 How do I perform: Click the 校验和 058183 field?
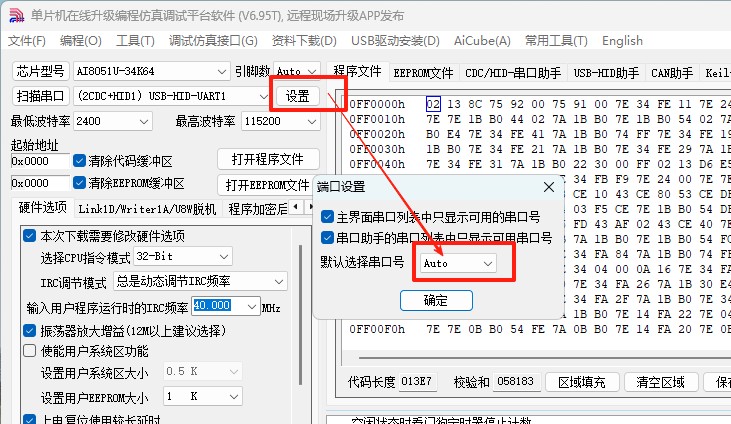[x=516, y=382]
